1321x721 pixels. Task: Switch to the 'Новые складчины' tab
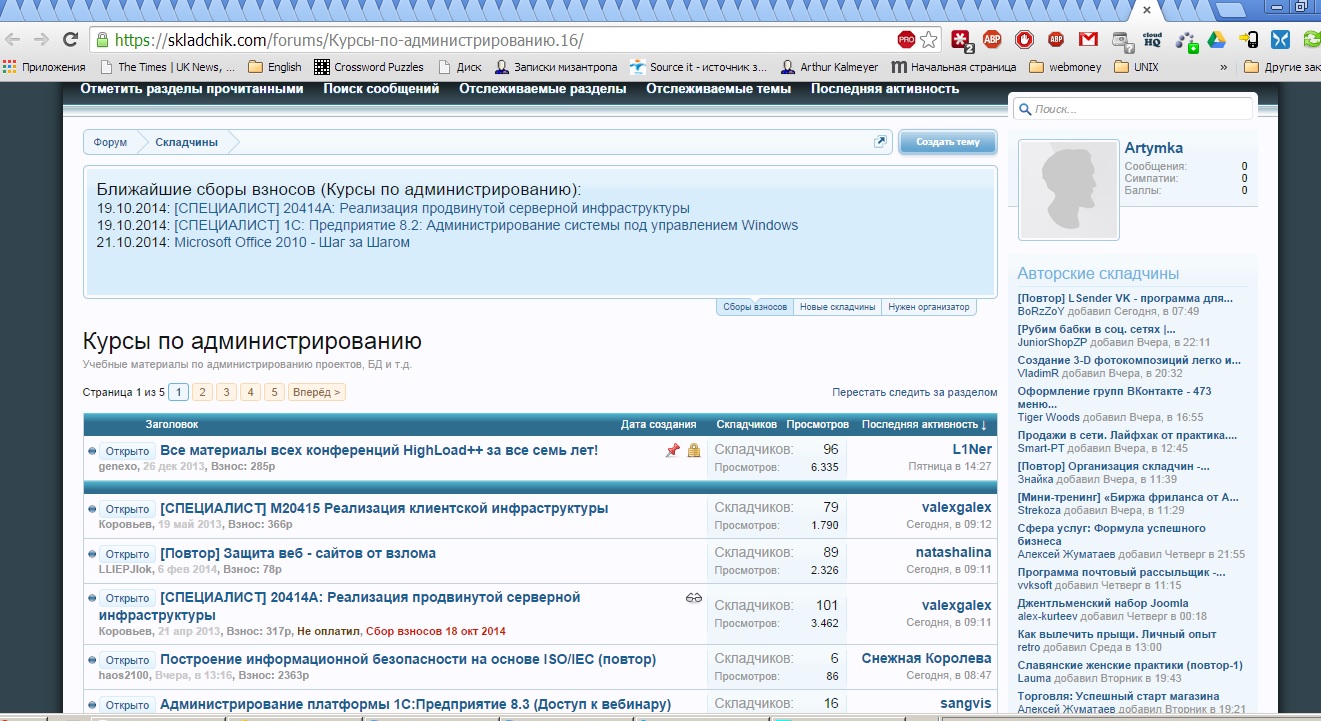coord(837,307)
